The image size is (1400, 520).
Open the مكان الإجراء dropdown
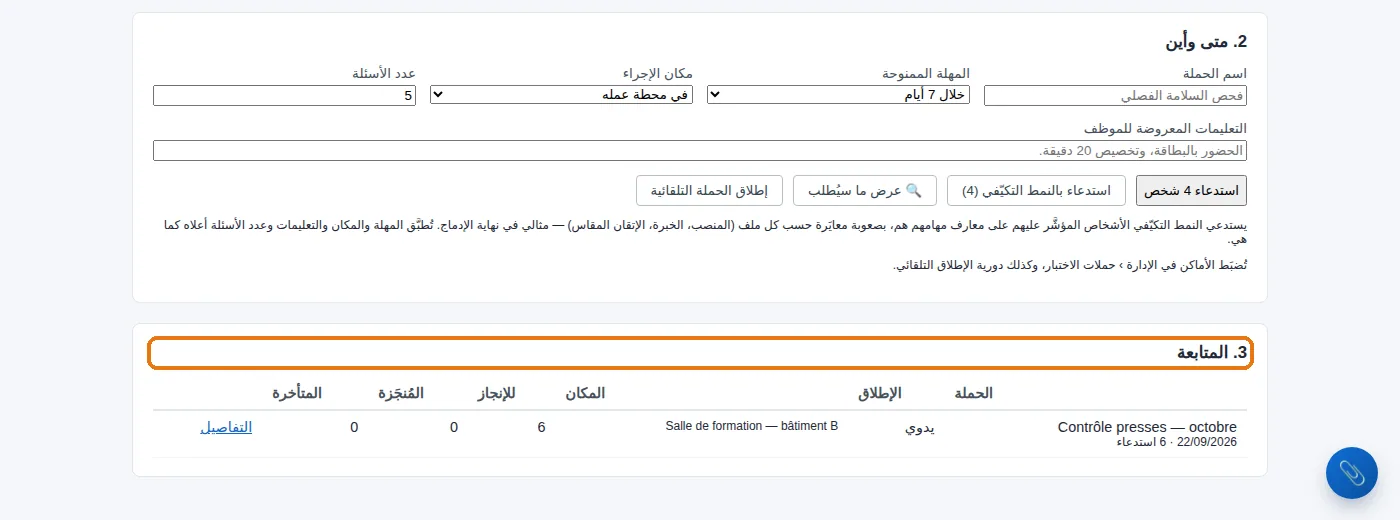click(x=561, y=95)
